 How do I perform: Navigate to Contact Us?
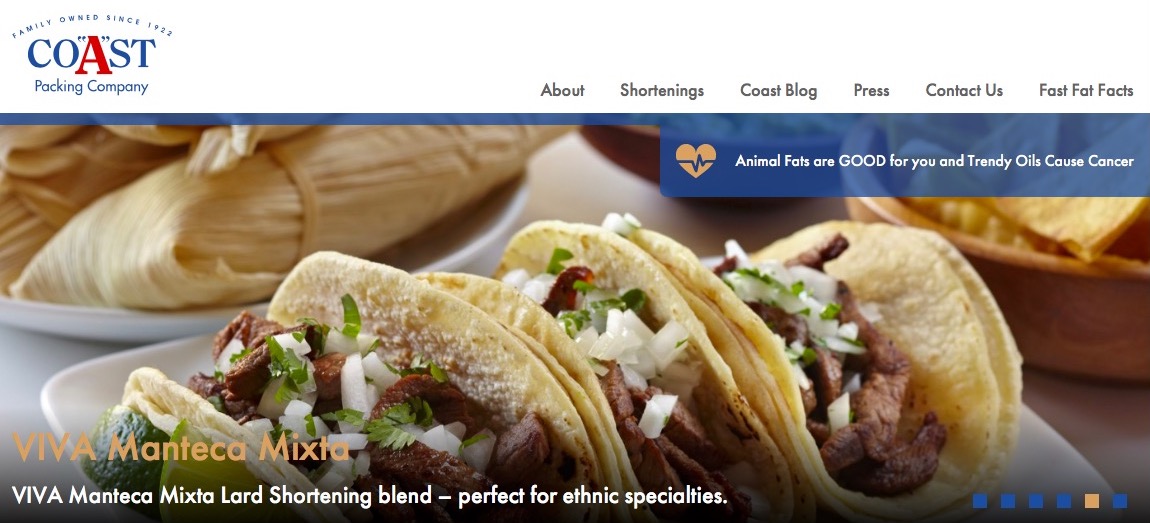pos(964,90)
